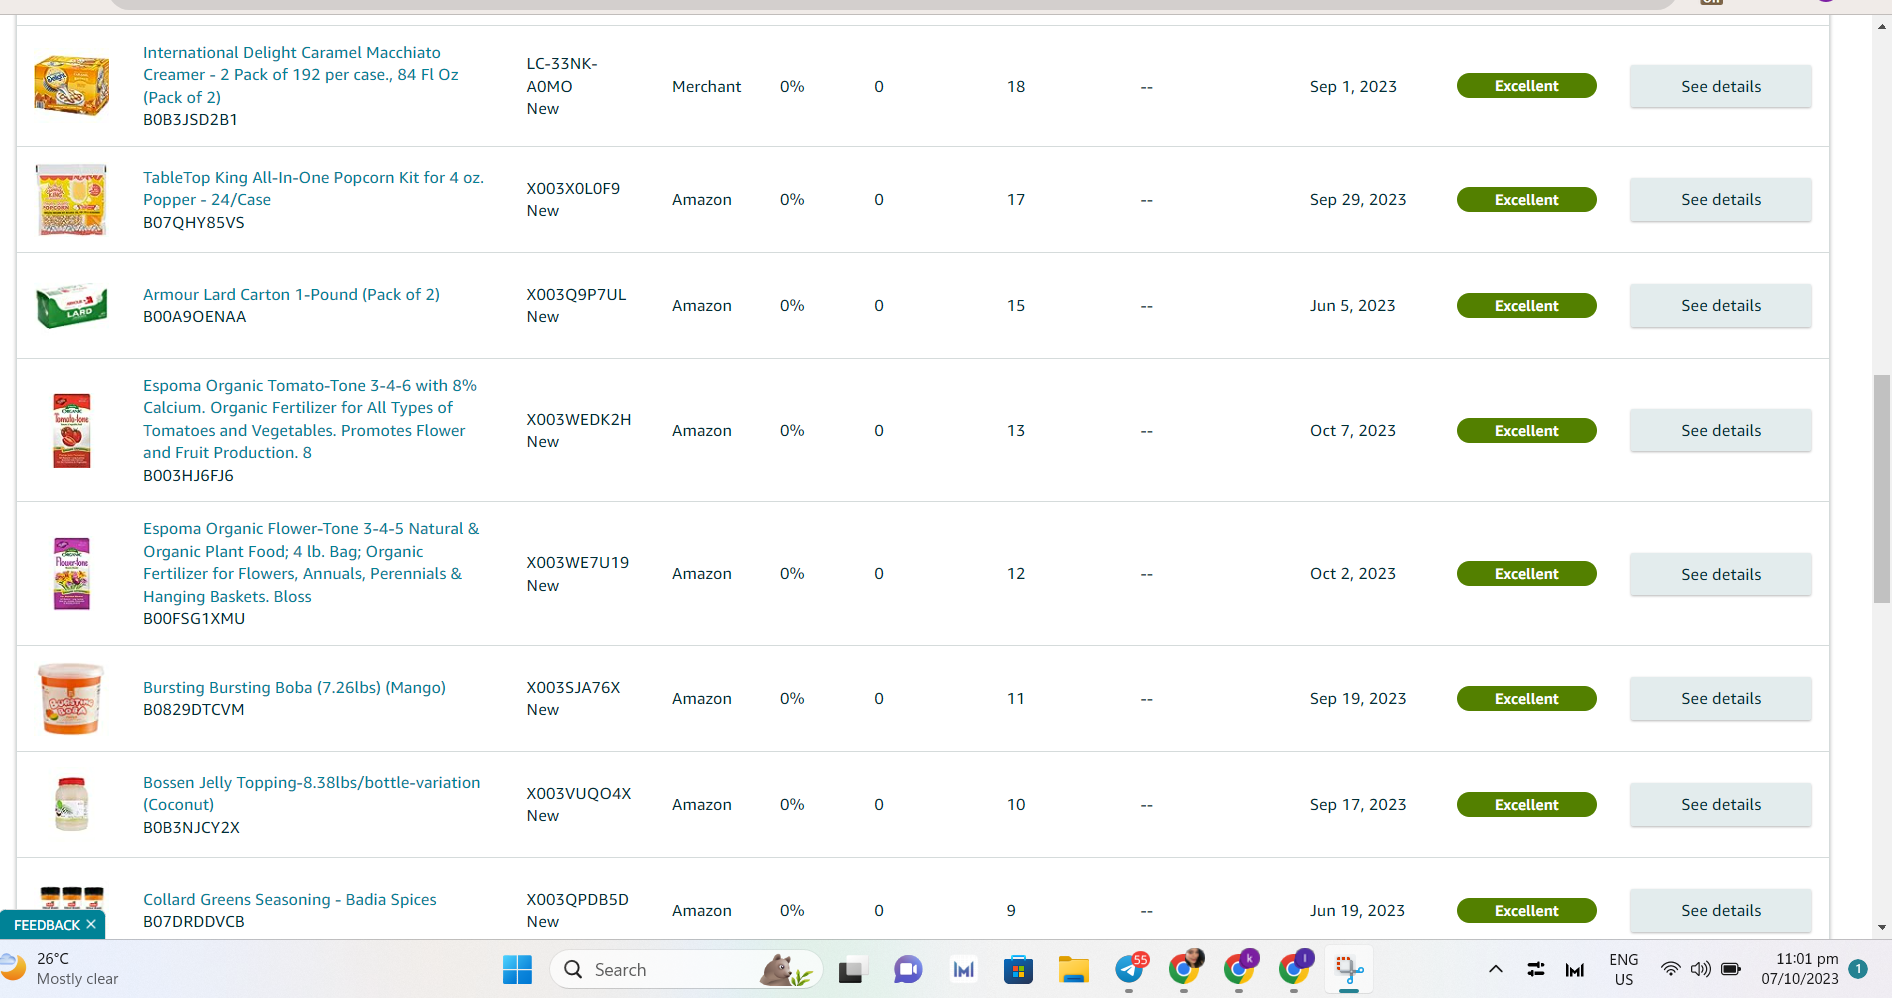The height and width of the screenshot is (998, 1892).
Task: Open the Espoma Organic Tomato-Tone product link
Action: coord(310,419)
